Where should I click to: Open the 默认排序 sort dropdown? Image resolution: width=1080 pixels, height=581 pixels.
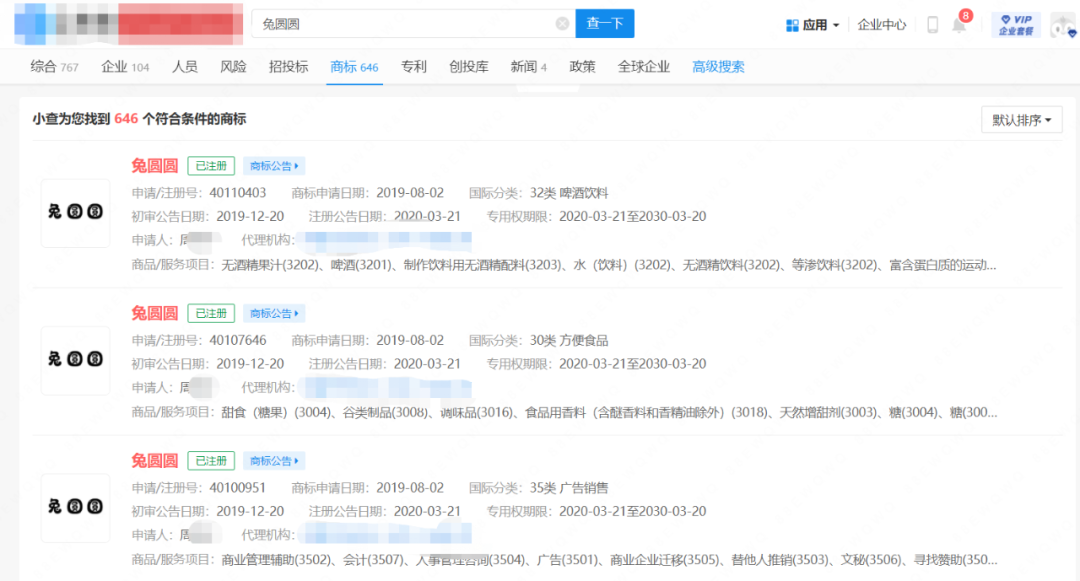pyautogui.click(x=1021, y=120)
